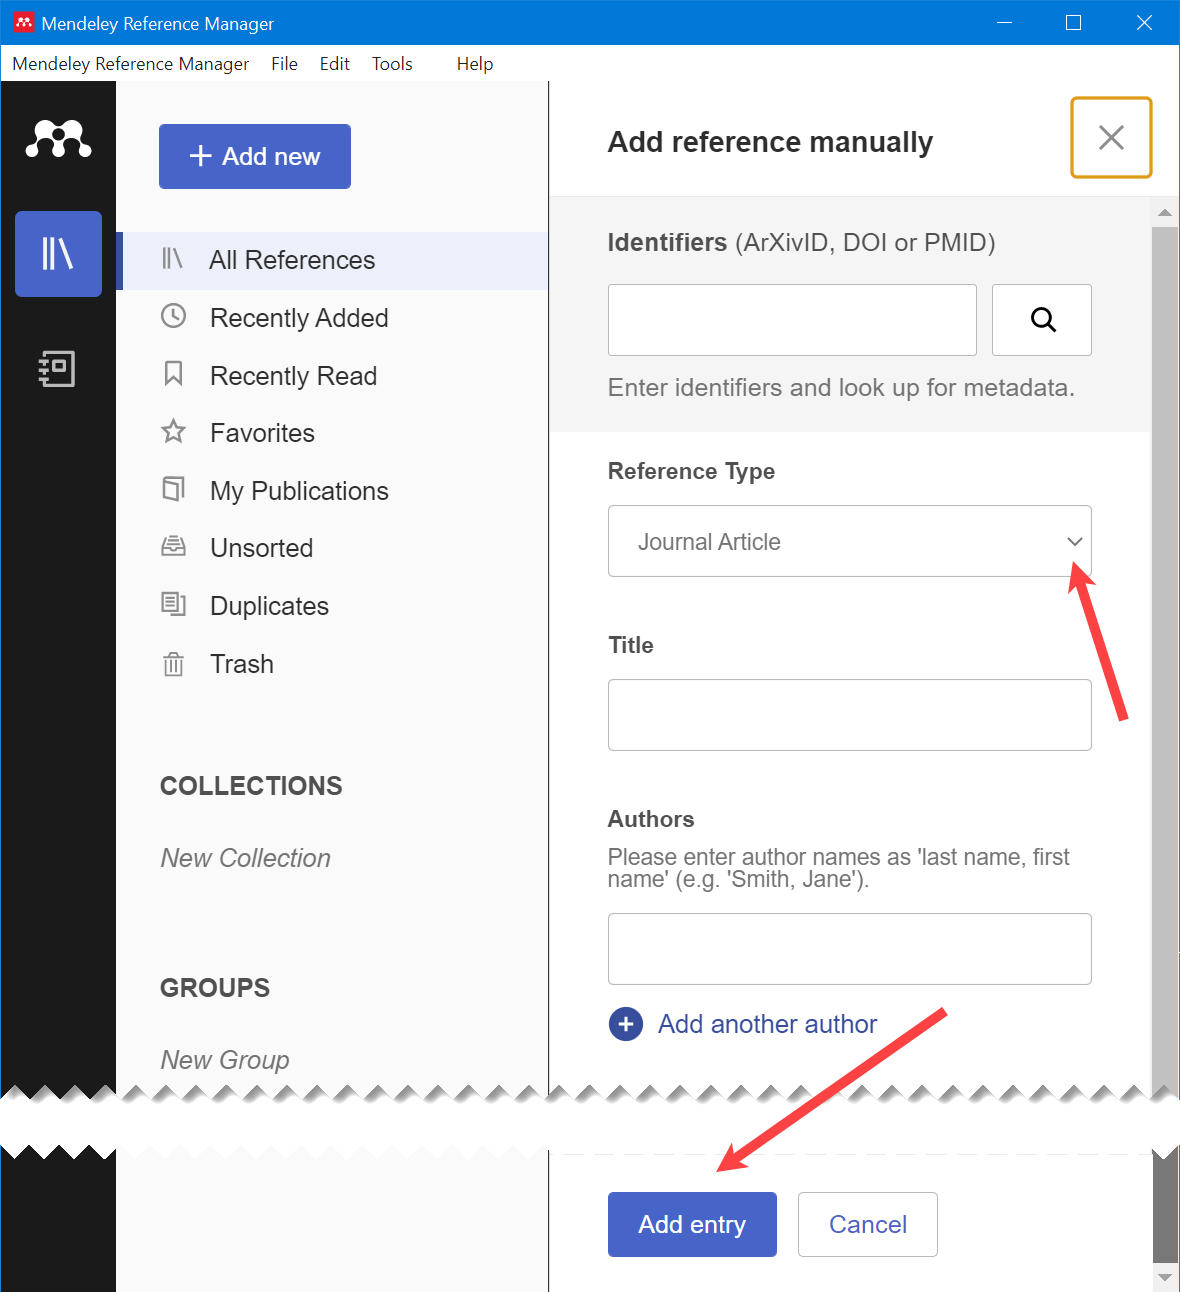The width and height of the screenshot is (1180, 1292).
Task: Click the Duplicates icon
Action: 173,604
